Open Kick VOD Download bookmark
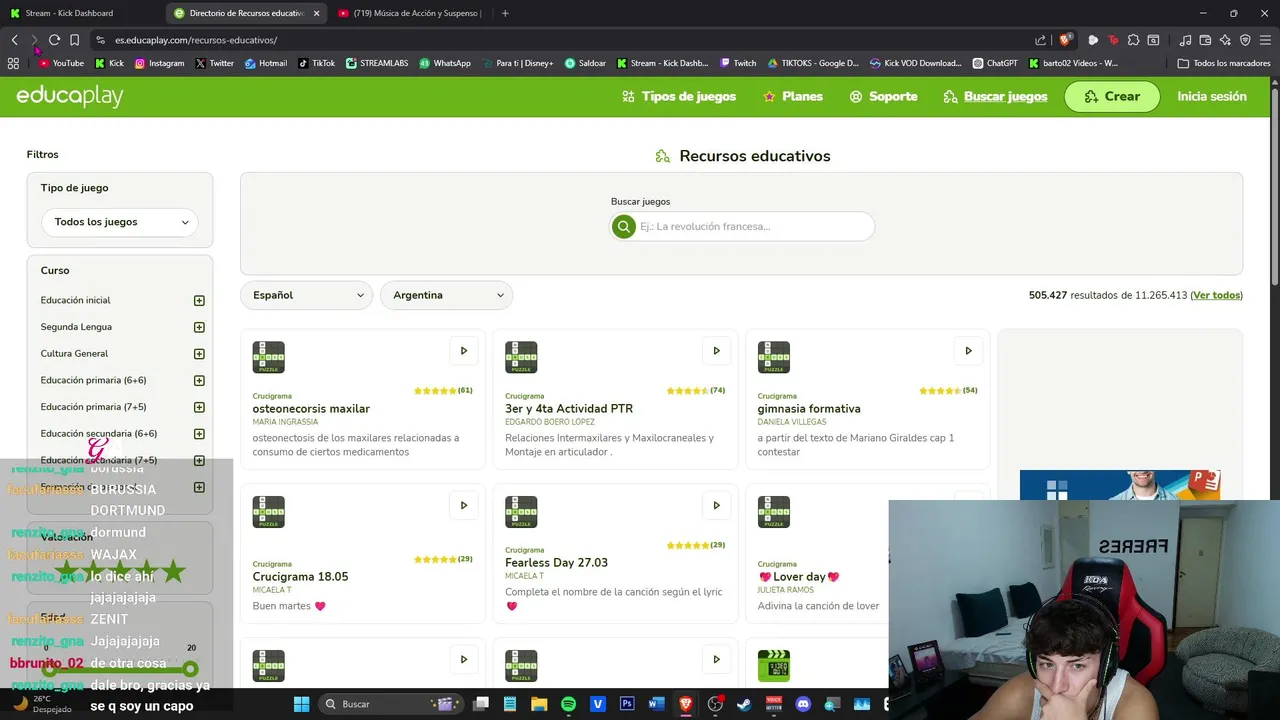The width and height of the screenshot is (1280, 720). pos(915,63)
